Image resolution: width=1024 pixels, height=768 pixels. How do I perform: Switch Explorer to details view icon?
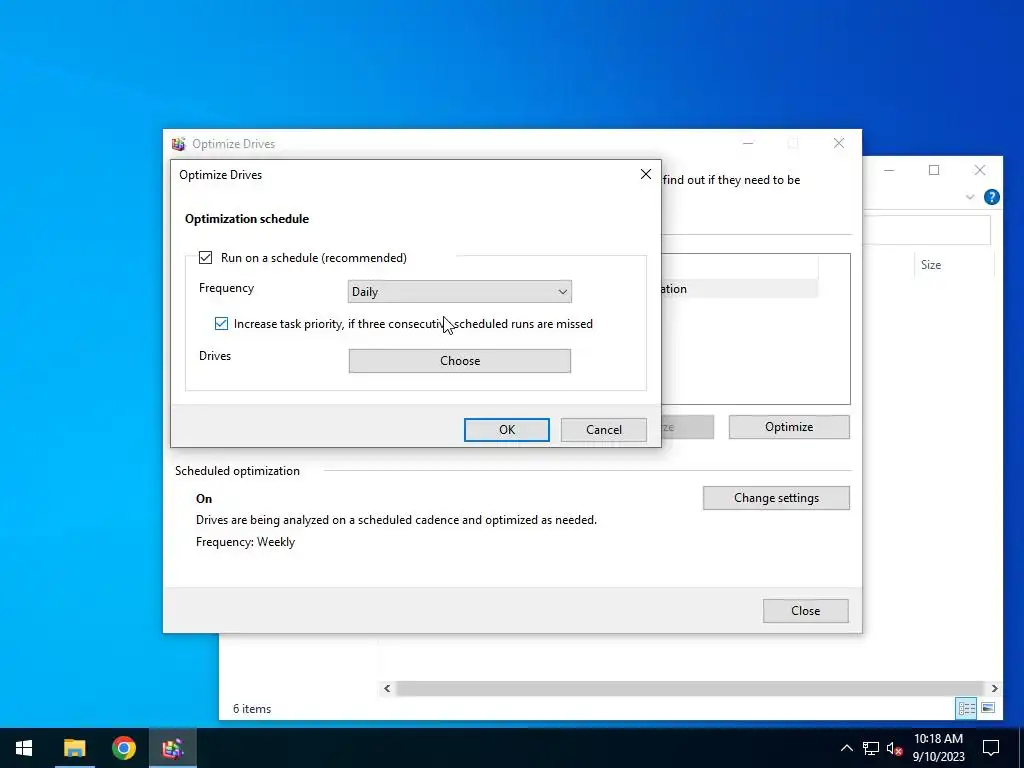click(967, 708)
